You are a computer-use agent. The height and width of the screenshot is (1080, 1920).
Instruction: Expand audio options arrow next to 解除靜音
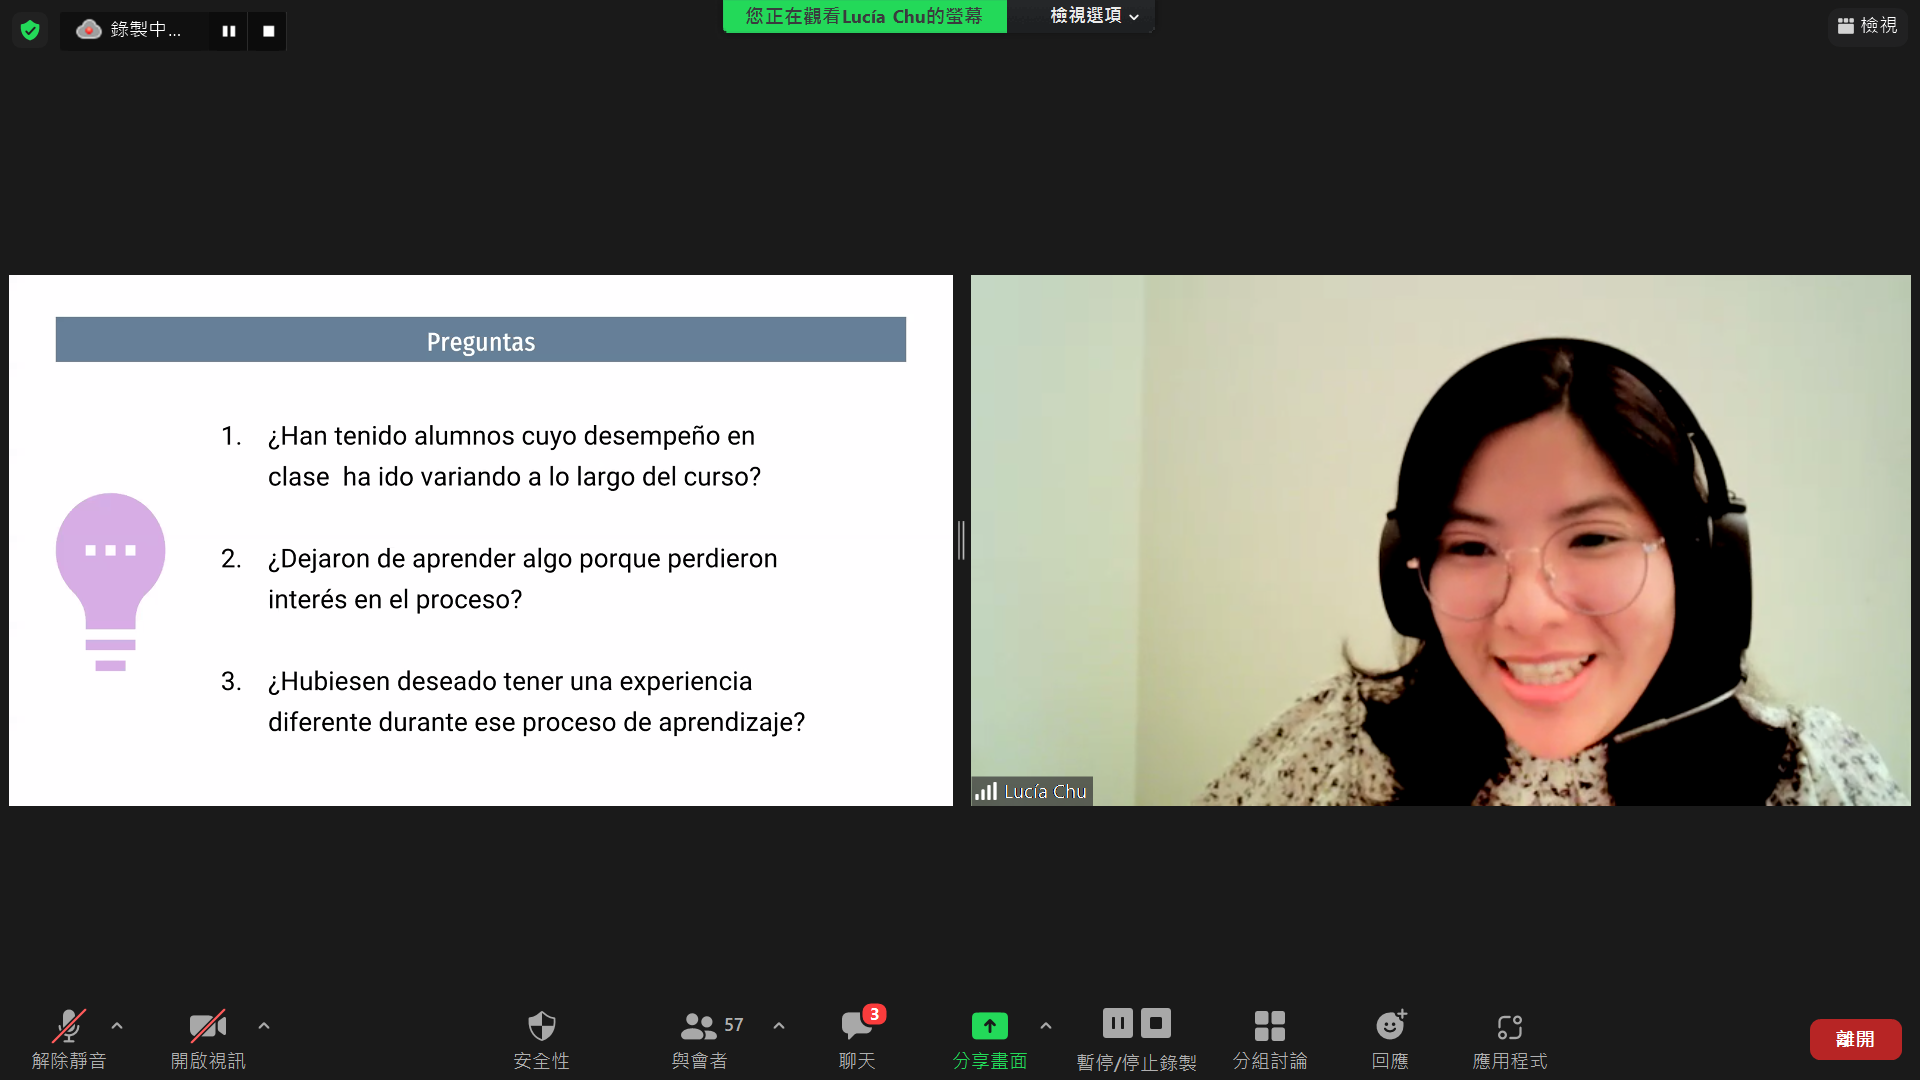[x=117, y=1026]
